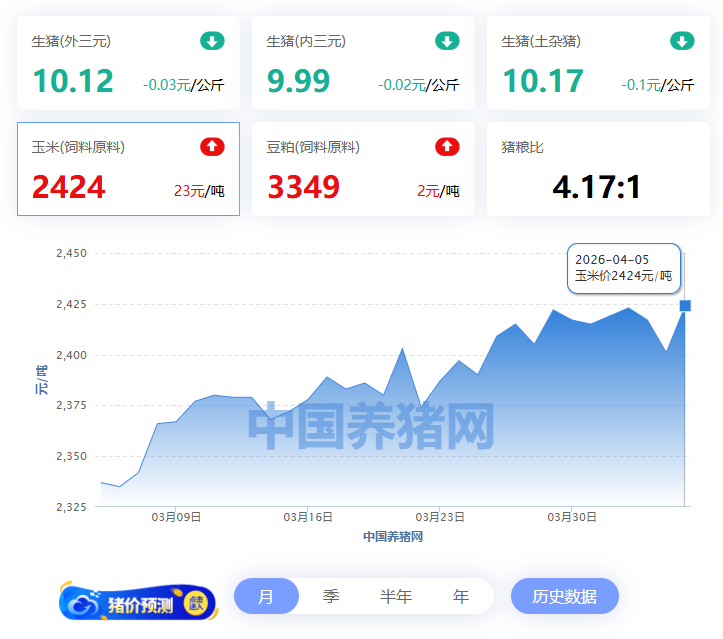Image resolution: width=723 pixels, height=639 pixels.
Task: Click the yellow round badge on 猪价预测 banner
Action: pyautogui.click(x=195, y=603)
